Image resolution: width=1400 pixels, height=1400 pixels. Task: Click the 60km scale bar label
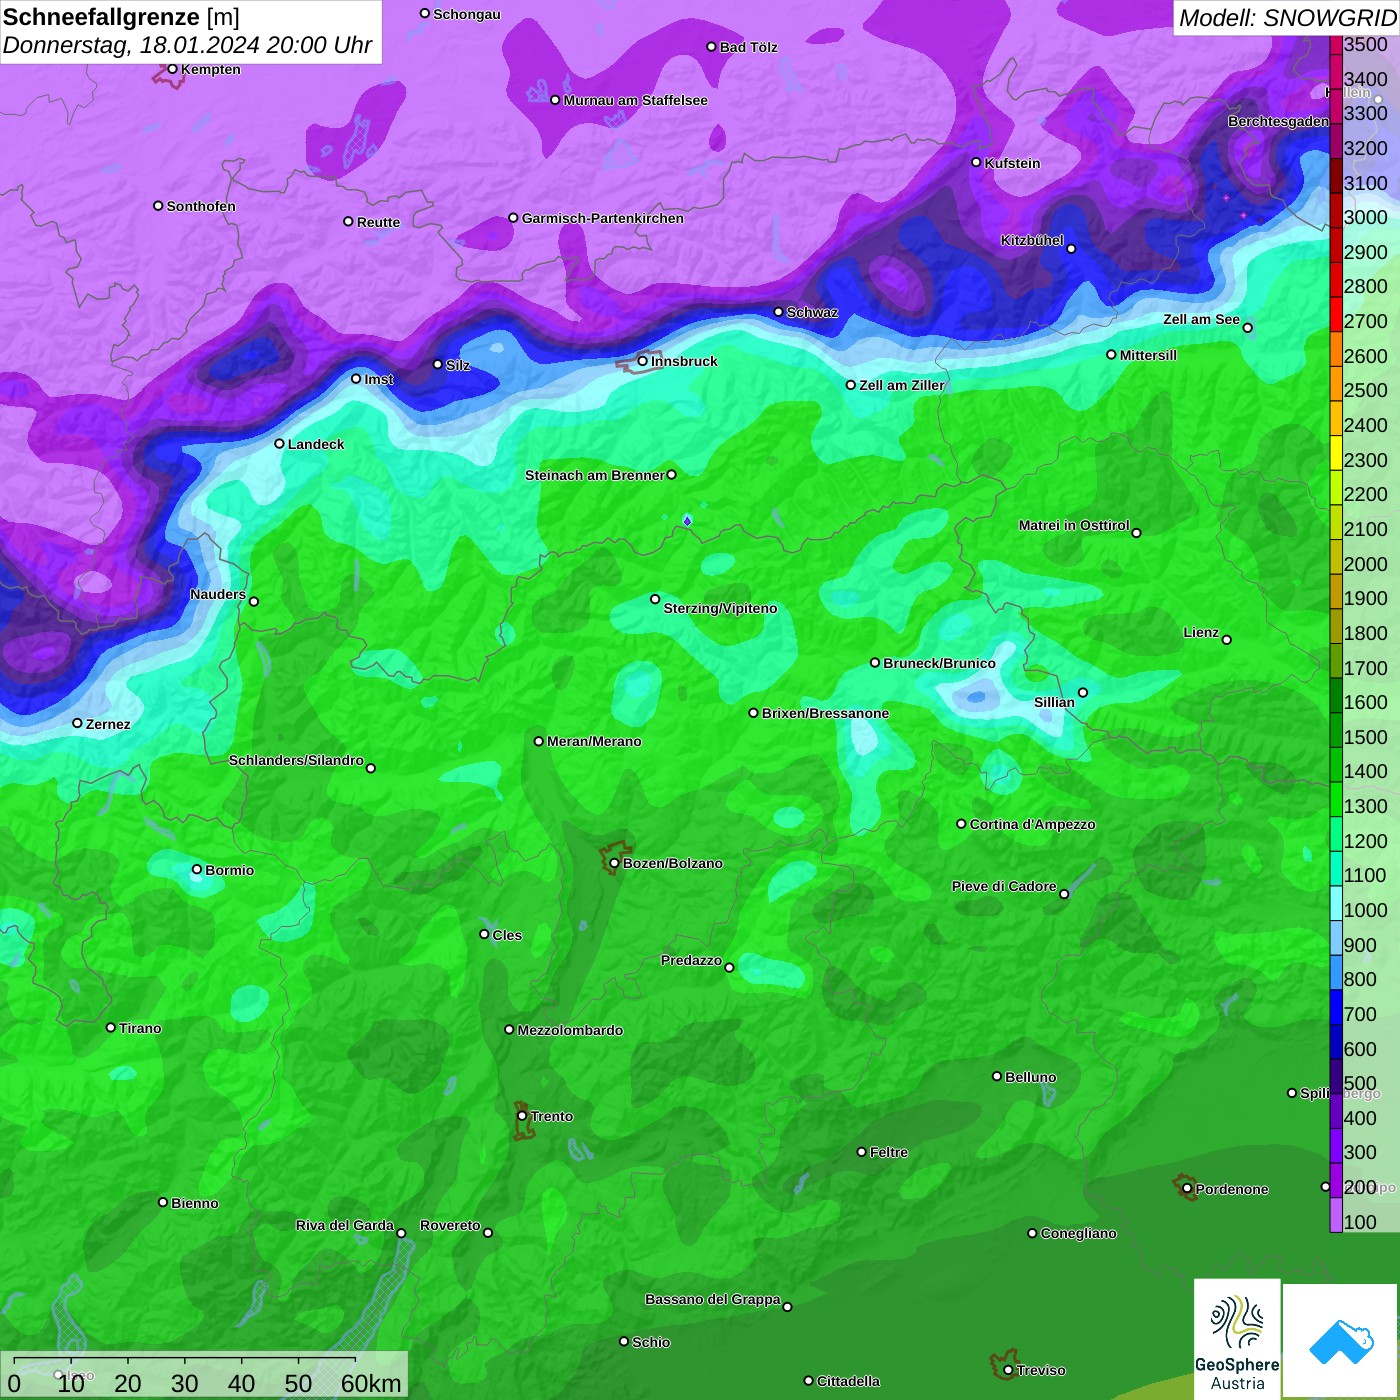point(371,1383)
